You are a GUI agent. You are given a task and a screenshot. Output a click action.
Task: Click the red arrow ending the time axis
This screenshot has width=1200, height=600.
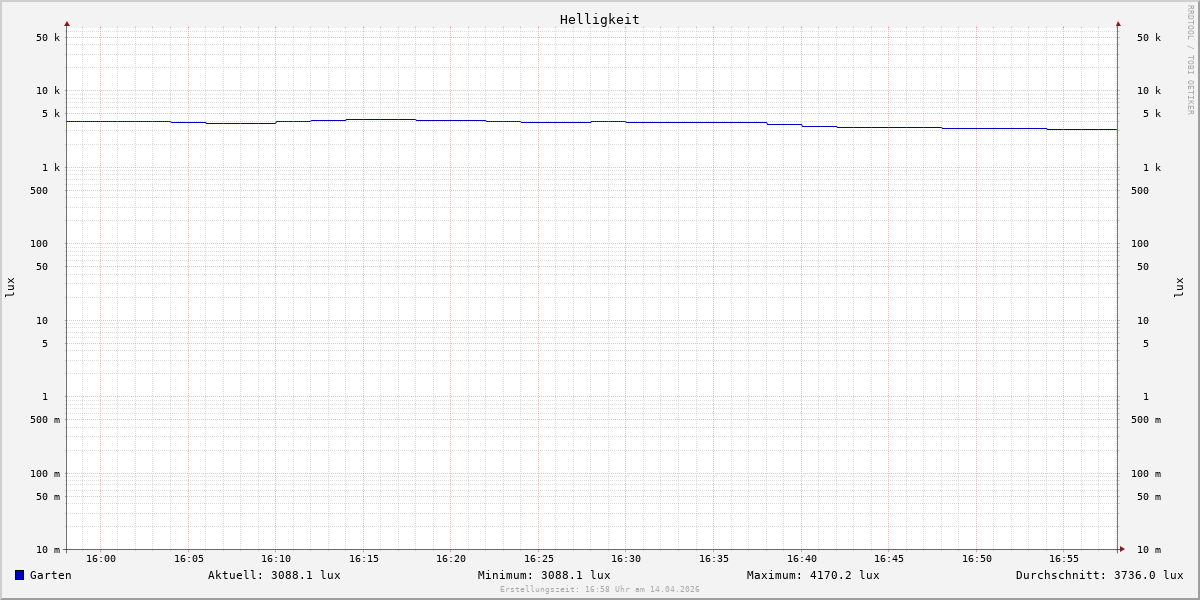point(1122,549)
